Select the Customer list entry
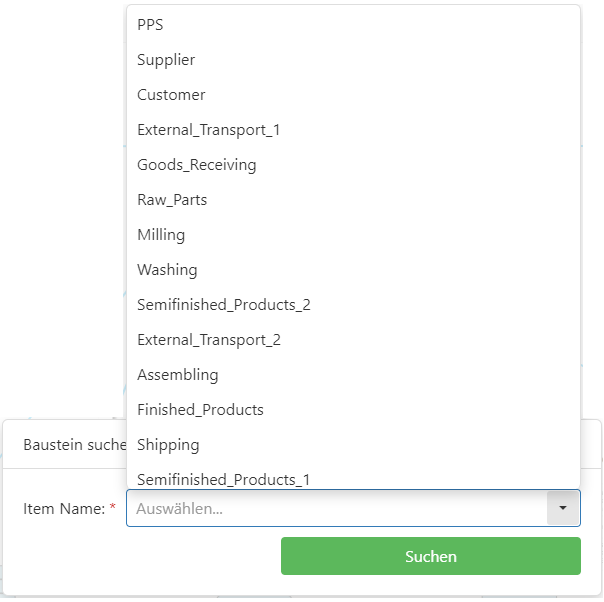The width and height of the screenshot is (604, 602). point(171,95)
